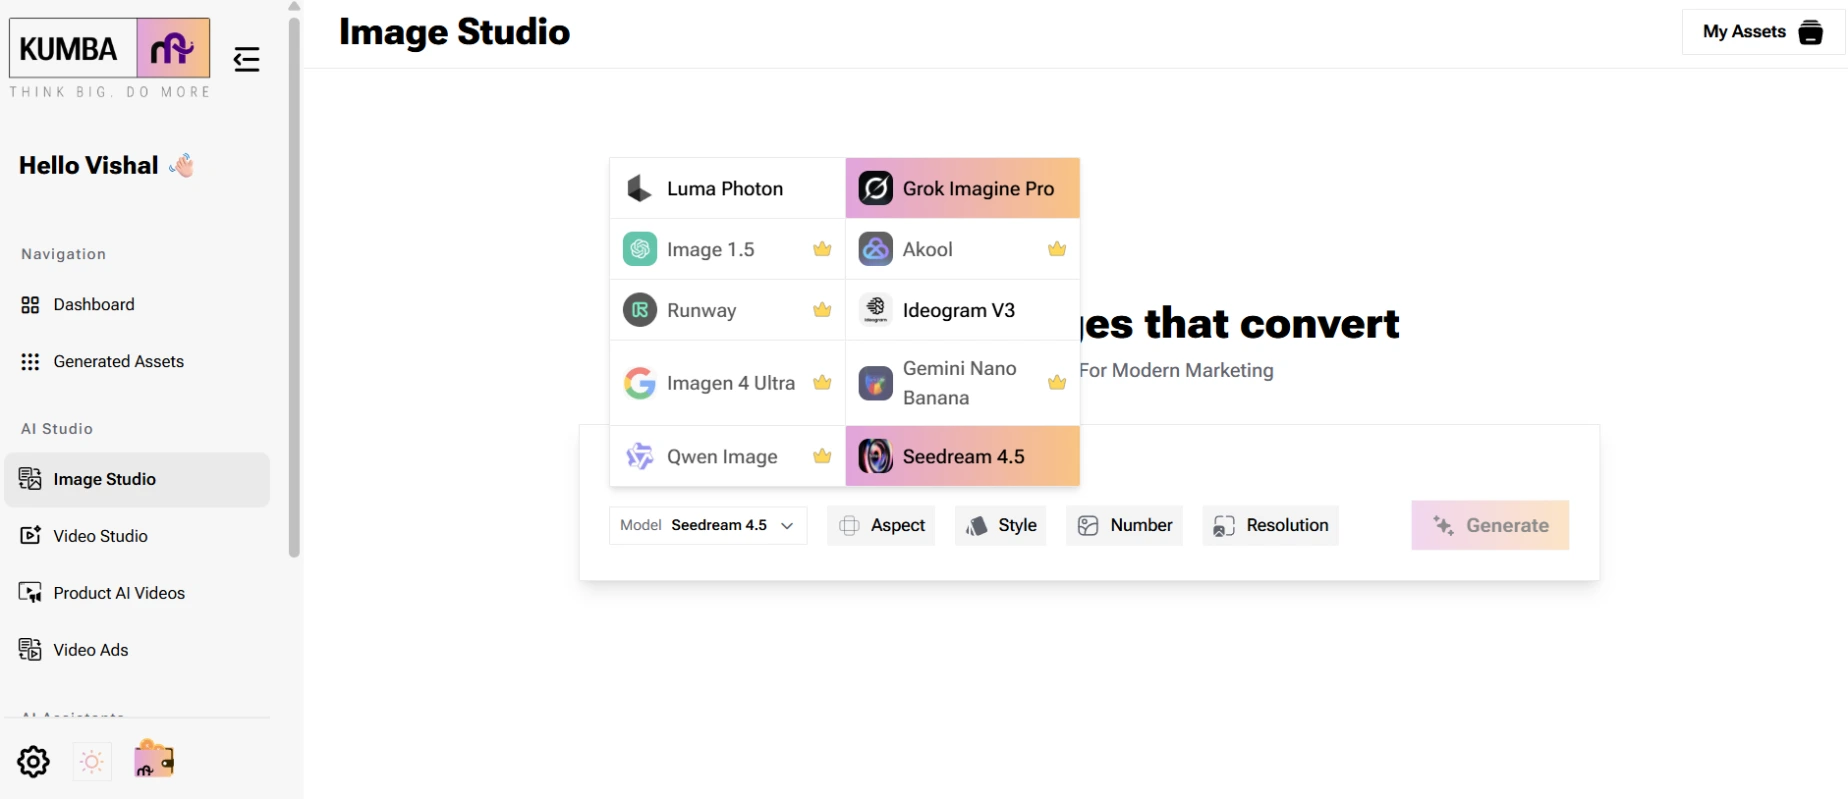Click the Luma Photon model icon
This screenshot has width=1848, height=799.
point(640,188)
